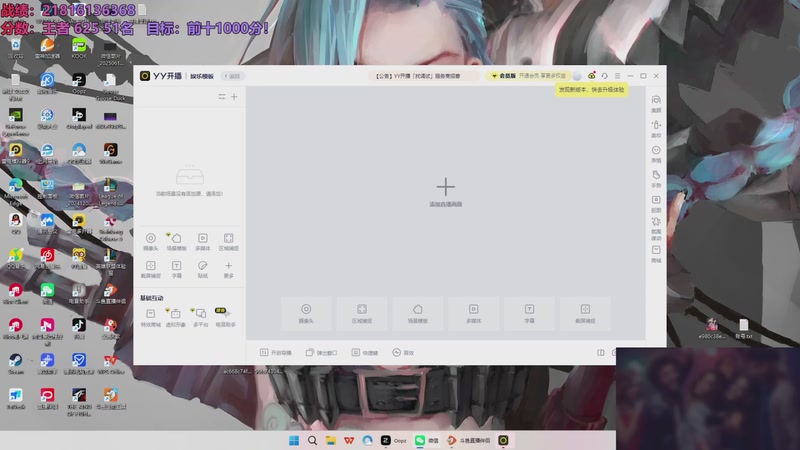Image resolution: width=800 pixels, height=450 pixels.
Task: Open customer service headset icon
Action: point(605,76)
